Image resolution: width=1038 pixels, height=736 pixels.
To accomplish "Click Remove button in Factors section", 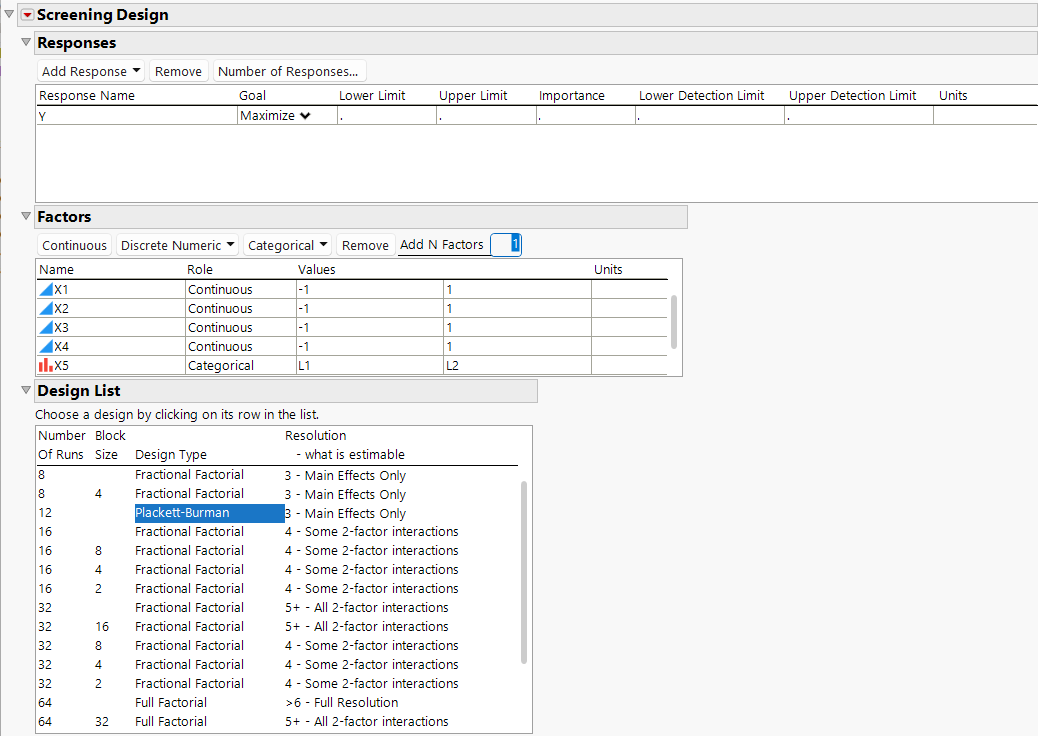I will click(x=365, y=246).
